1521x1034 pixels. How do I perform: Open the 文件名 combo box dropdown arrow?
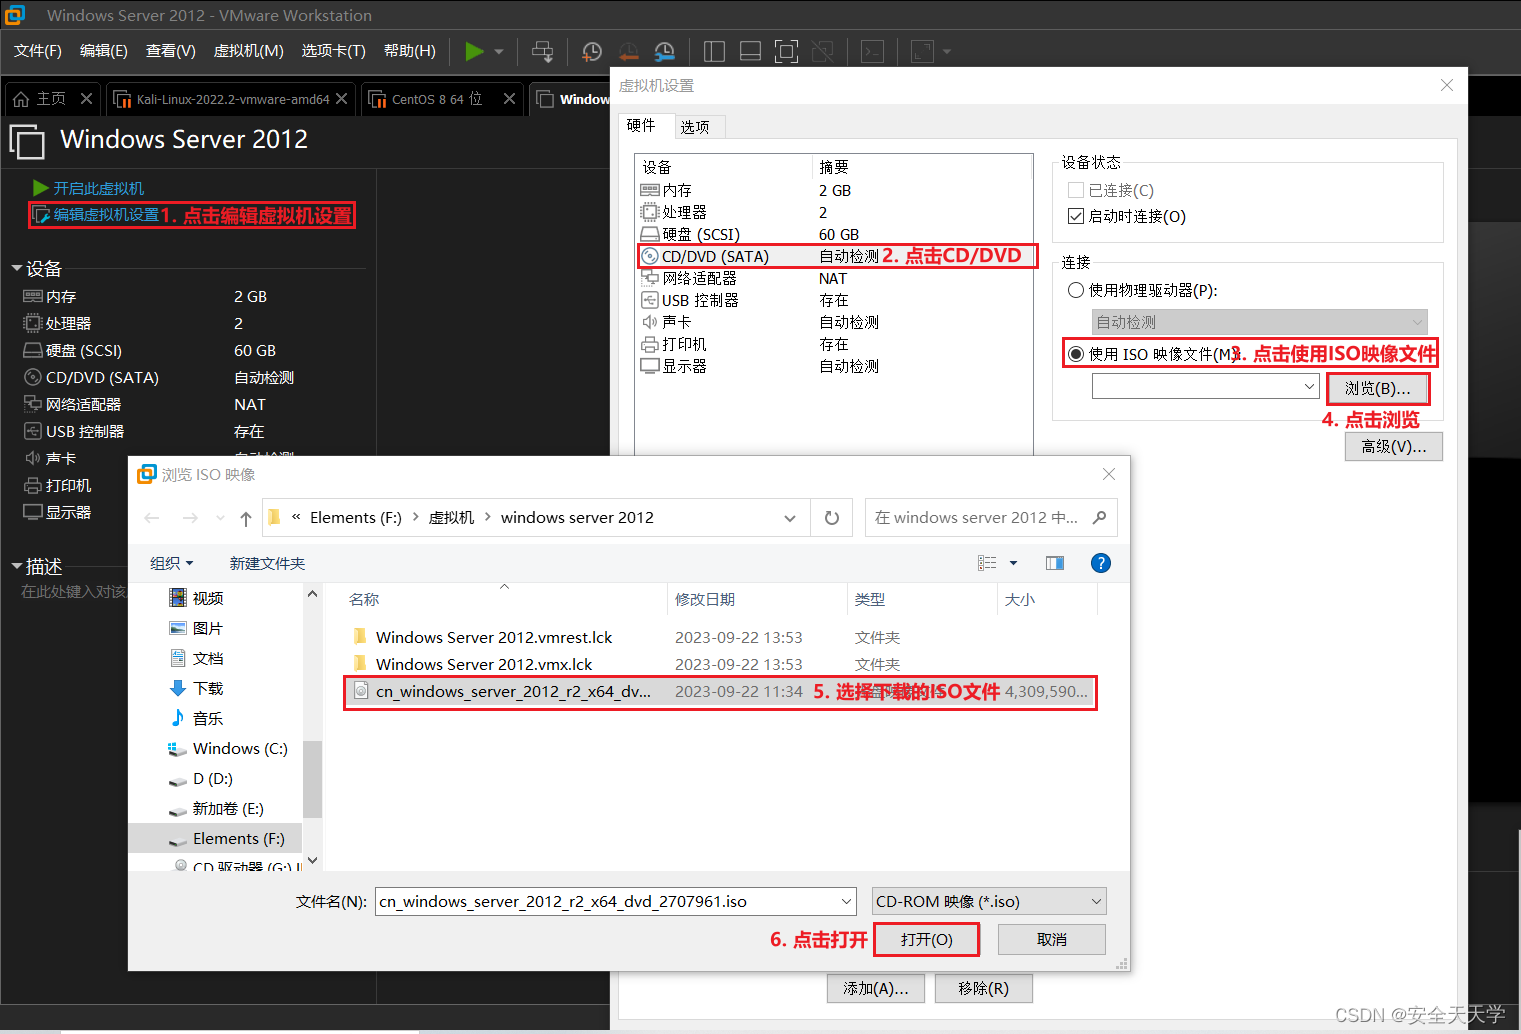(846, 901)
